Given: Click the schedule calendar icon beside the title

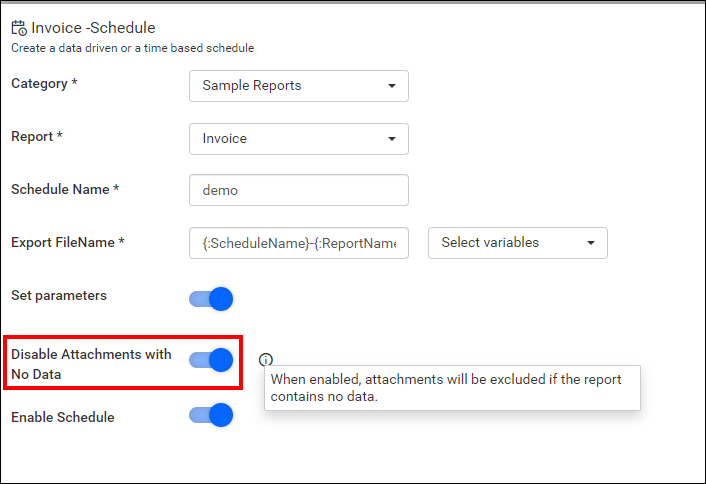Looking at the screenshot, I should pos(19,28).
